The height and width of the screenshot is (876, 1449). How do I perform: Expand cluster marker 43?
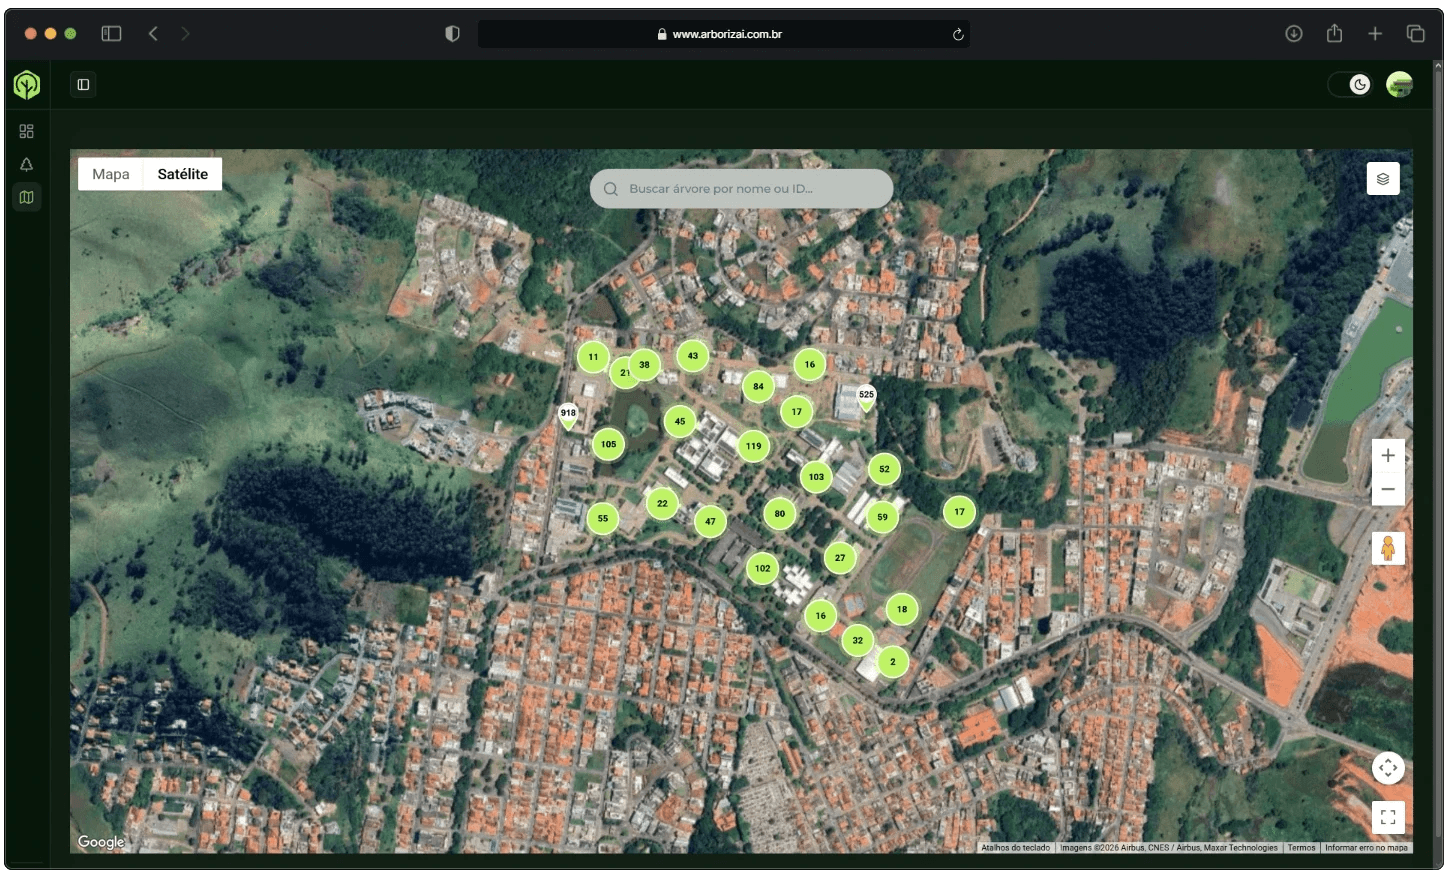693,356
